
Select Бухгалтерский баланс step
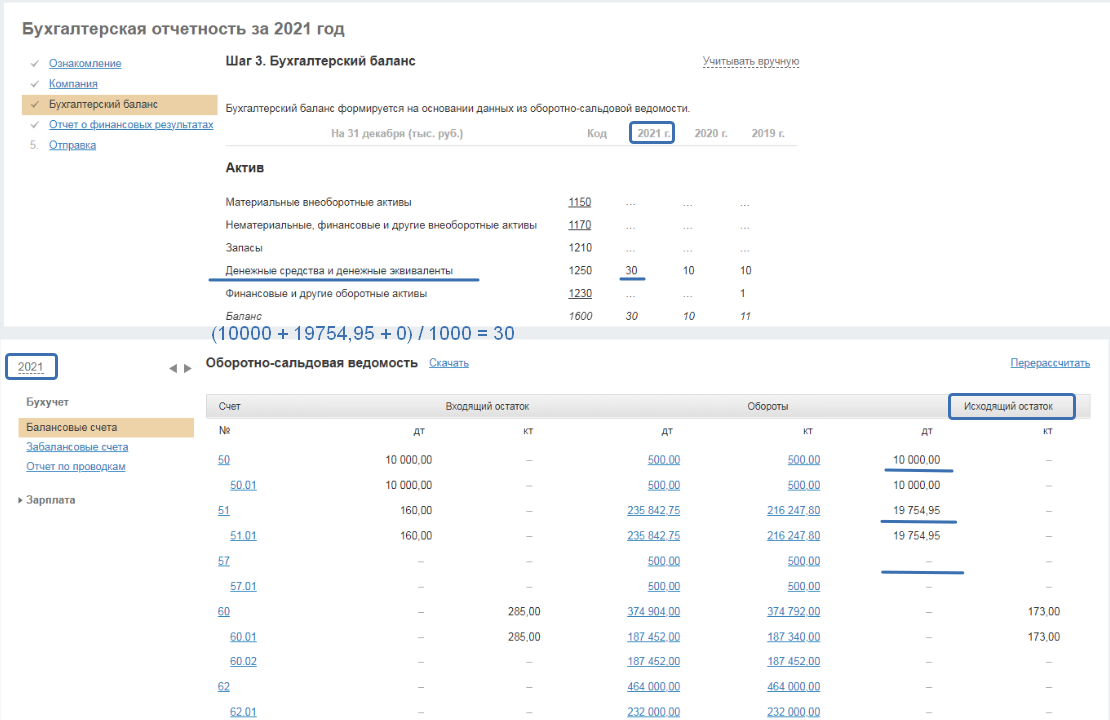coord(103,104)
